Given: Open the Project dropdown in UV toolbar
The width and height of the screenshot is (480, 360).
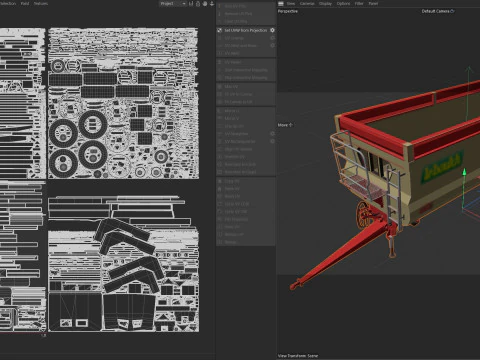Looking at the screenshot, I should point(173,4).
